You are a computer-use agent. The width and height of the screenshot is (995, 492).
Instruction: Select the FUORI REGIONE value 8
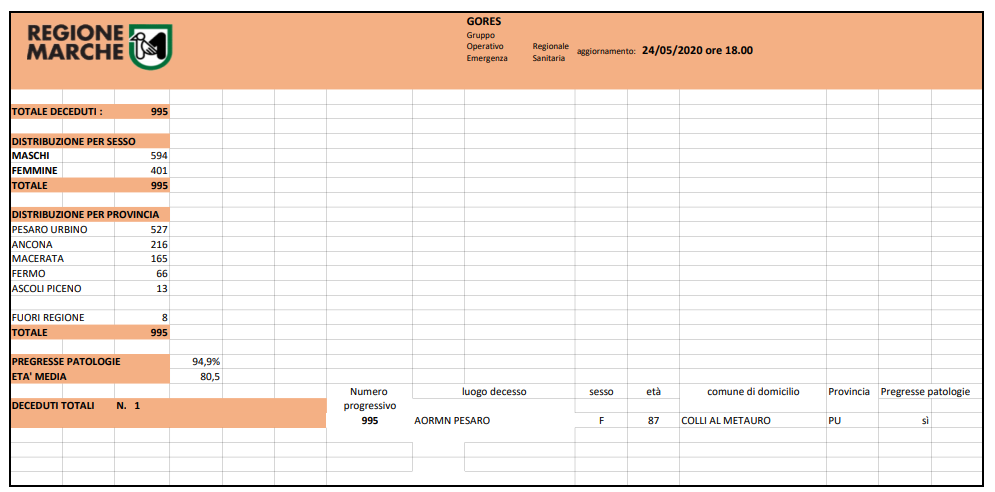coord(165,317)
